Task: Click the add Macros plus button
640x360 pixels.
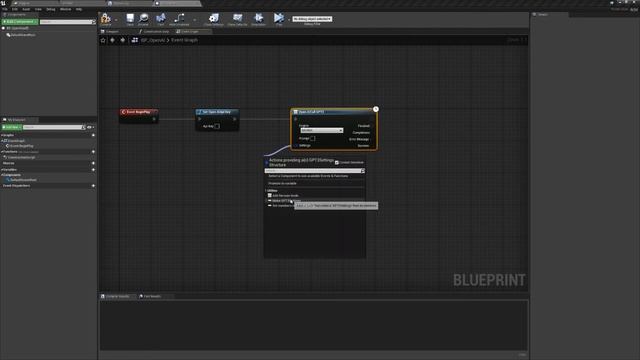Action: pyautogui.click(x=93, y=163)
